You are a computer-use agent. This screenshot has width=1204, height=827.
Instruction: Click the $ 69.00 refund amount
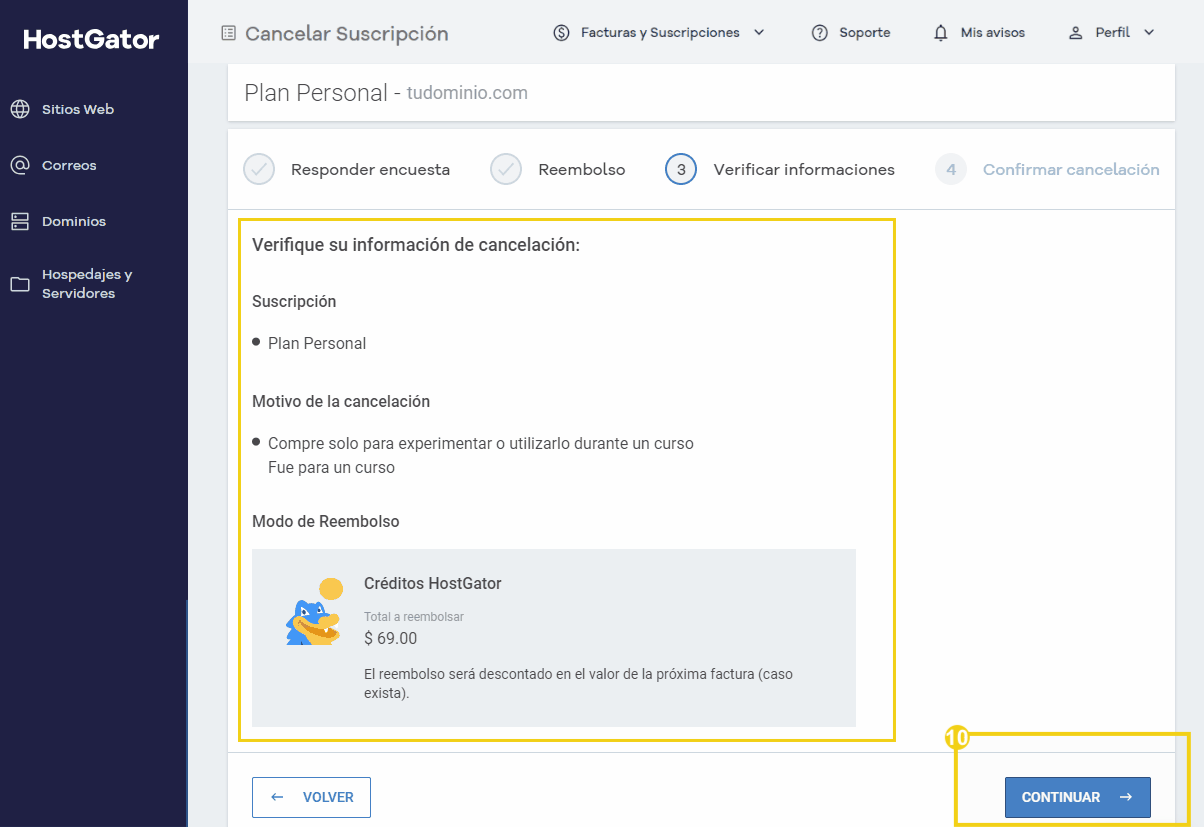tap(391, 638)
